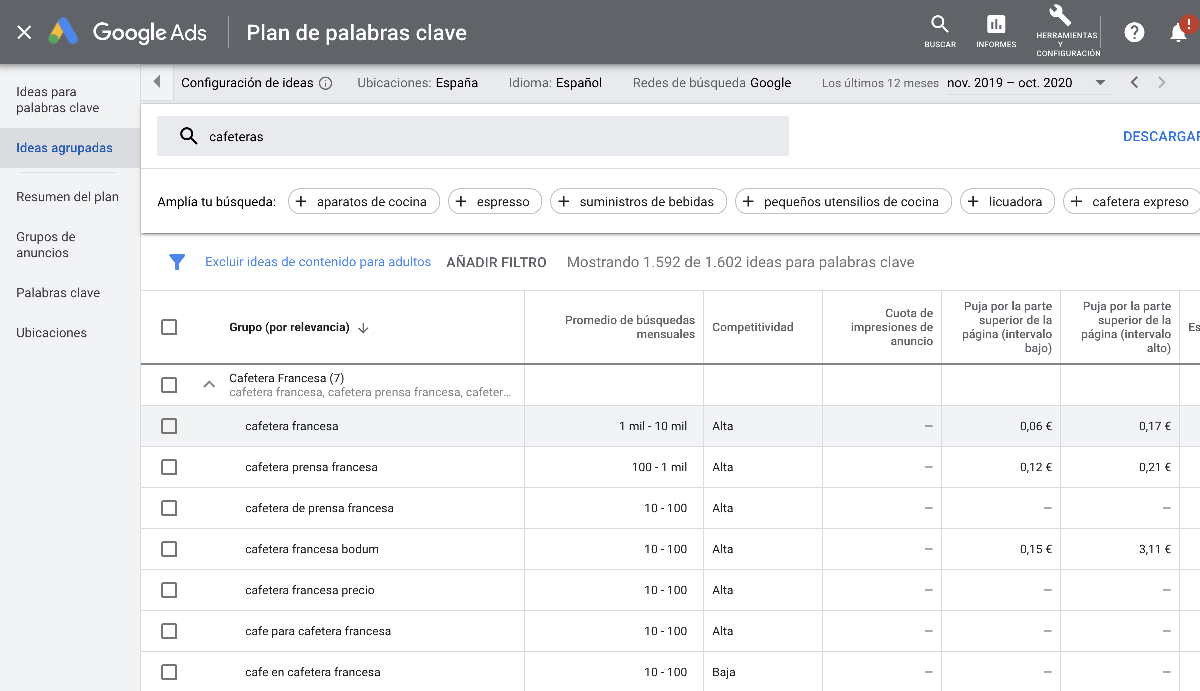This screenshot has width=1200, height=691.
Task: Click the Buscar magnifier icon in header
Action: (x=939, y=25)
